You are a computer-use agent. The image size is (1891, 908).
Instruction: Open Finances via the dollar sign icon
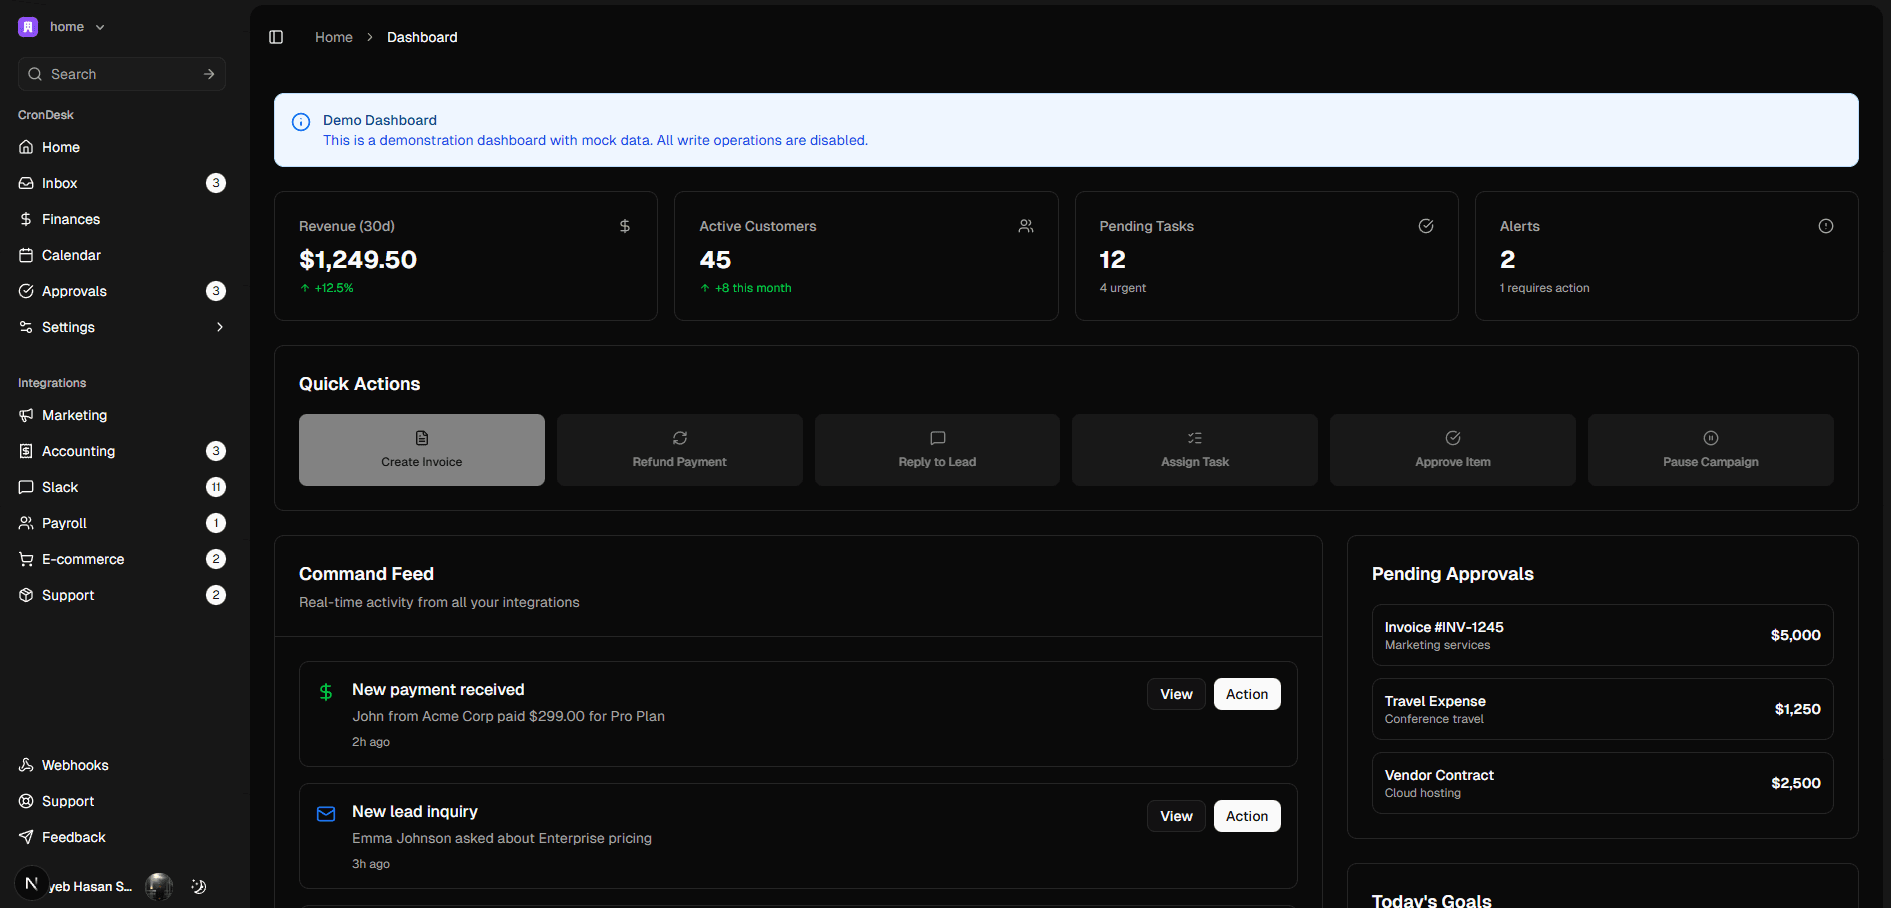(x=26, y=219)
